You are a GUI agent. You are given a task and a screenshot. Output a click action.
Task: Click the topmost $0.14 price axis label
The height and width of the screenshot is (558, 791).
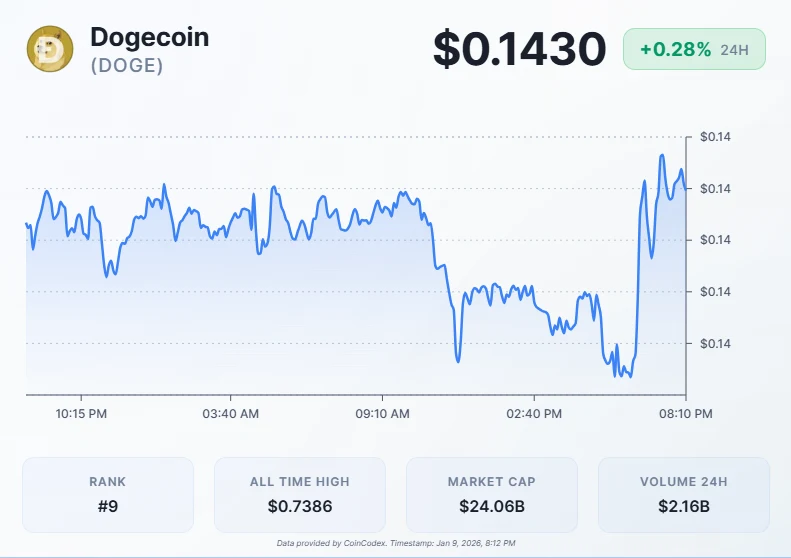pyautogui.click(x=715, y=136)
